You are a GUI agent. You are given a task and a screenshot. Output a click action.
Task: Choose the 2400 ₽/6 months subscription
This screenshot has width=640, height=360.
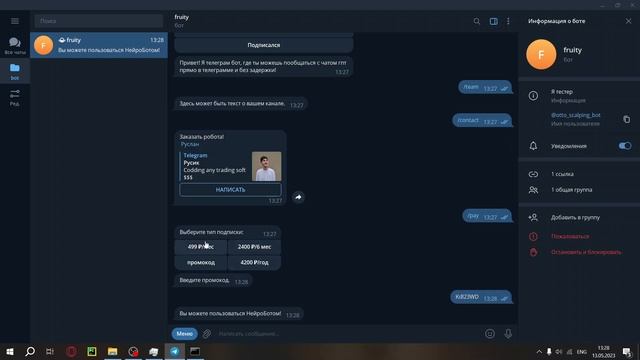tap(254, 247)
